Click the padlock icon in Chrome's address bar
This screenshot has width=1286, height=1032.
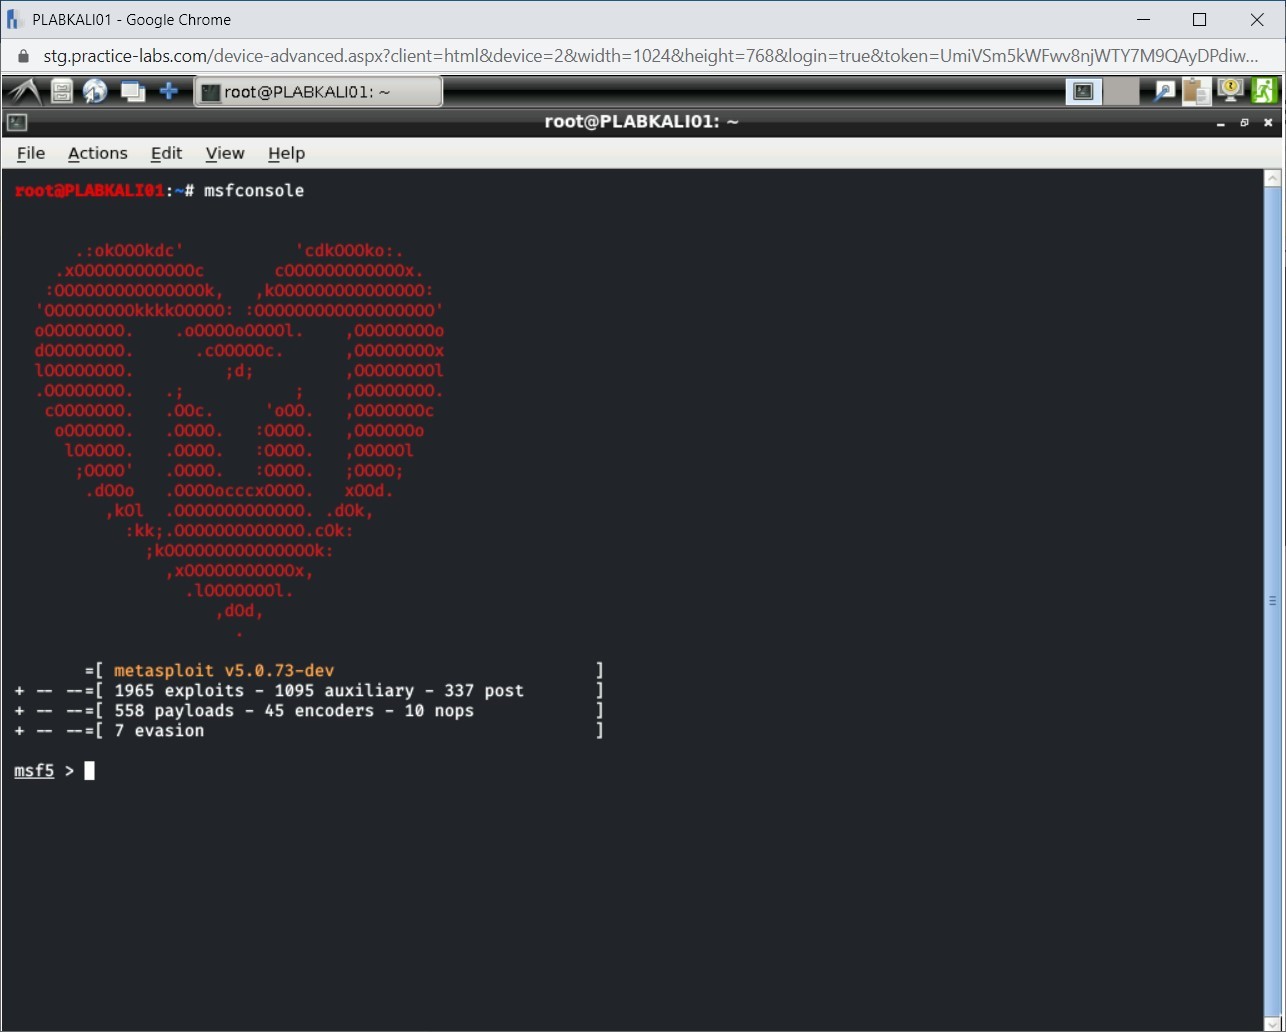point(22,56)
